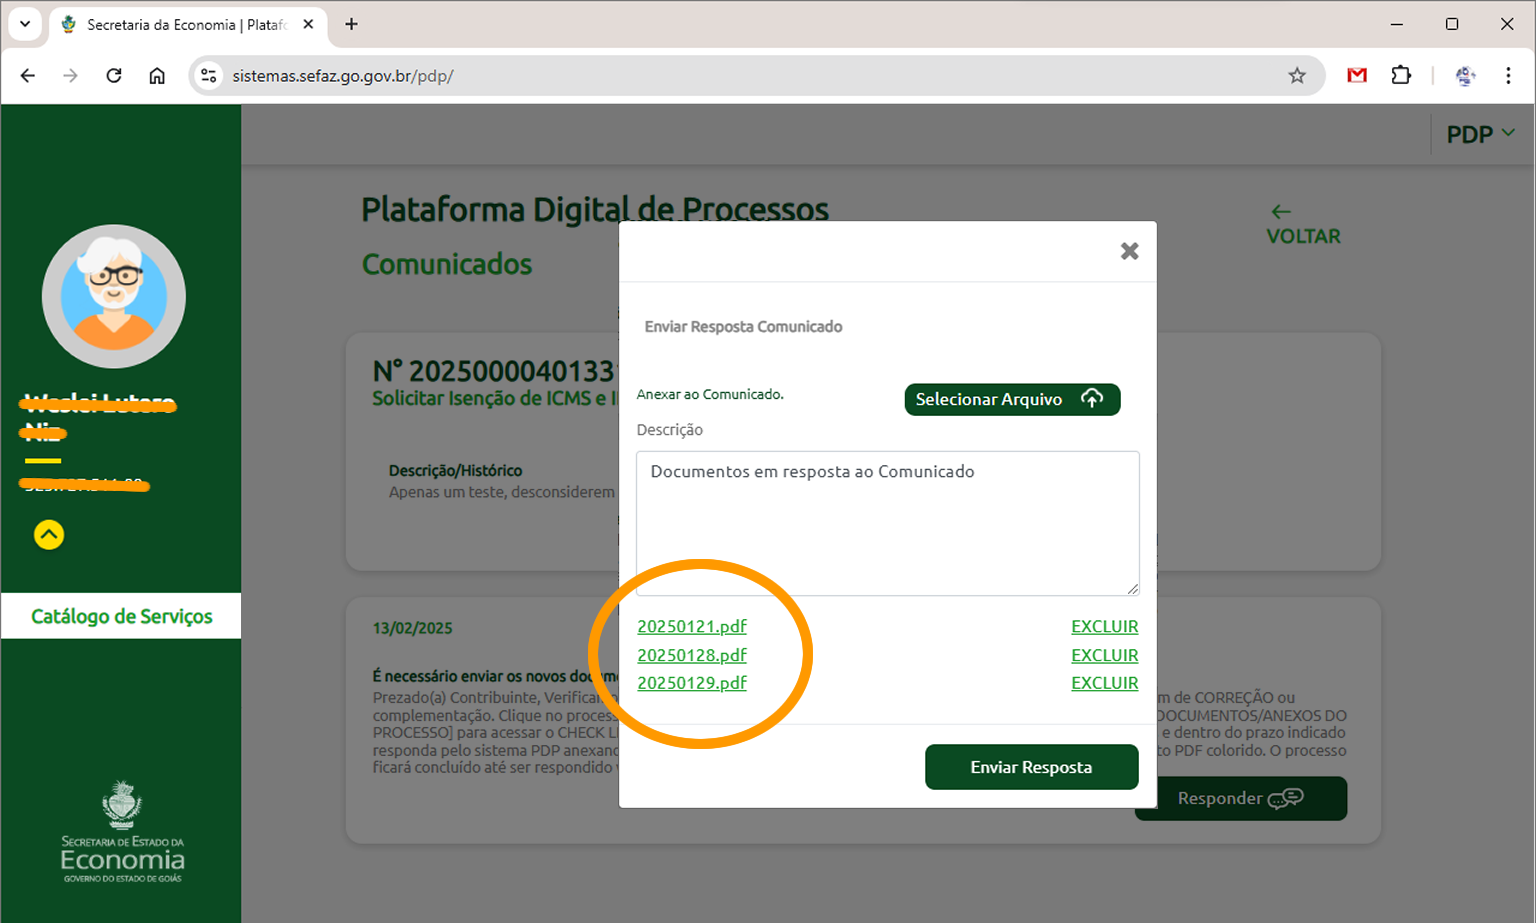The width and height of the screenshot is (1536, 923).
Task: Click the Chrome profile avatar
Action: coord(1465,75)
